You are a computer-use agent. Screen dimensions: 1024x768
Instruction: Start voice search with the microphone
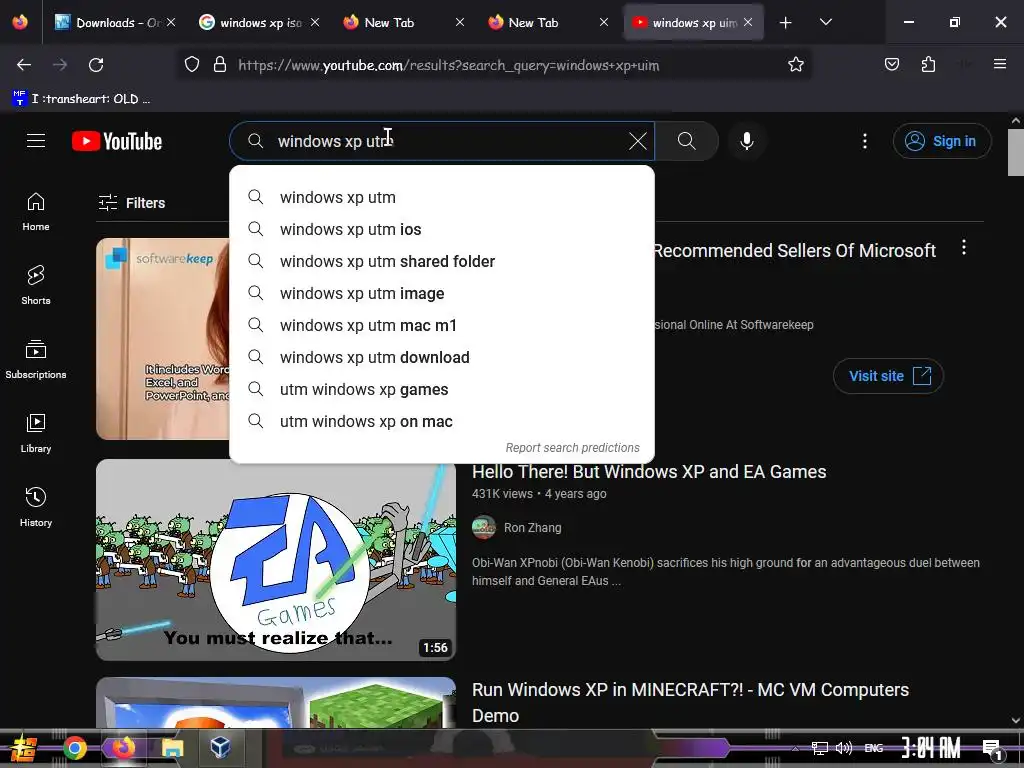[746, 141]
